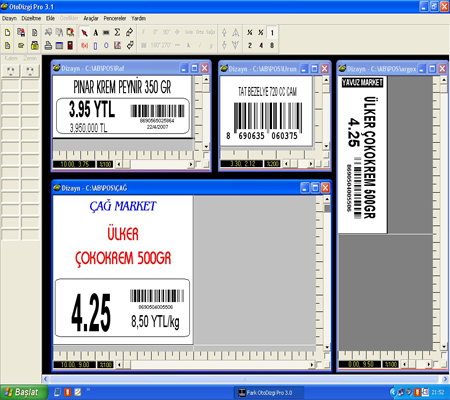Select the large 4.25 price in the ÇAĞ window
450x400 pixels.
coord(91,312)
